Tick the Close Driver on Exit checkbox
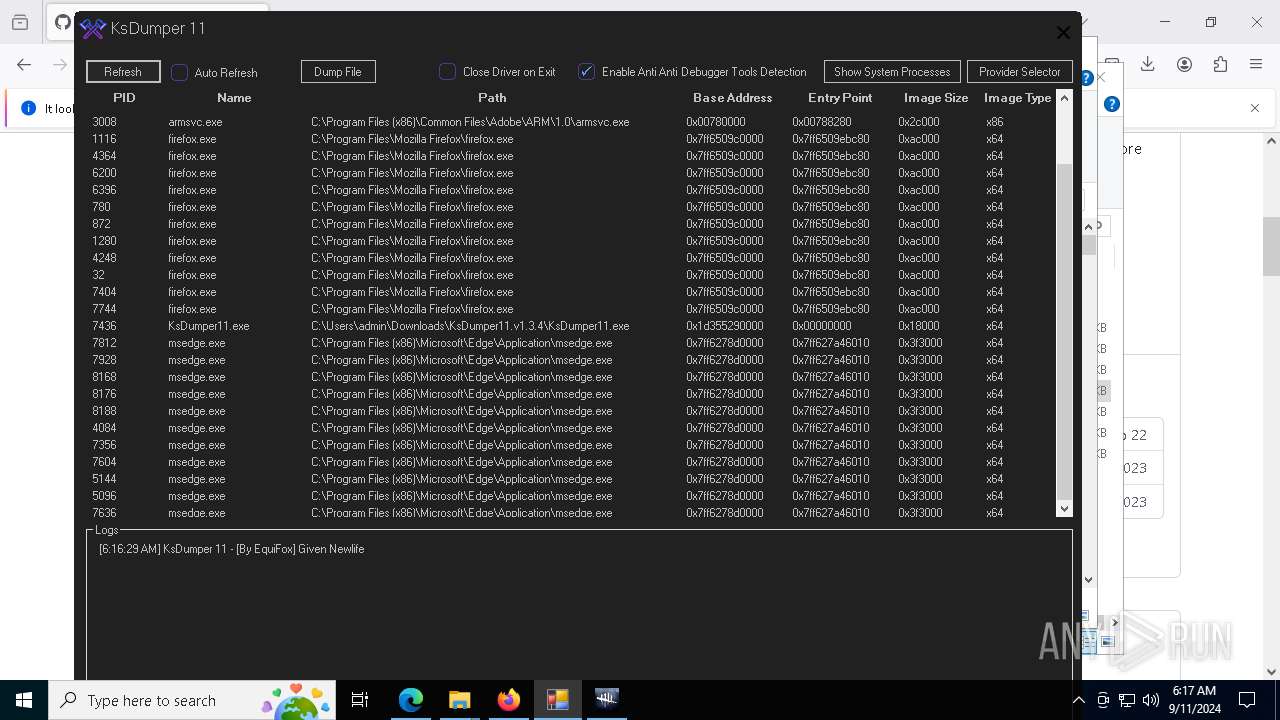This screenshot has height=720, width=1280. click(447, 72)
